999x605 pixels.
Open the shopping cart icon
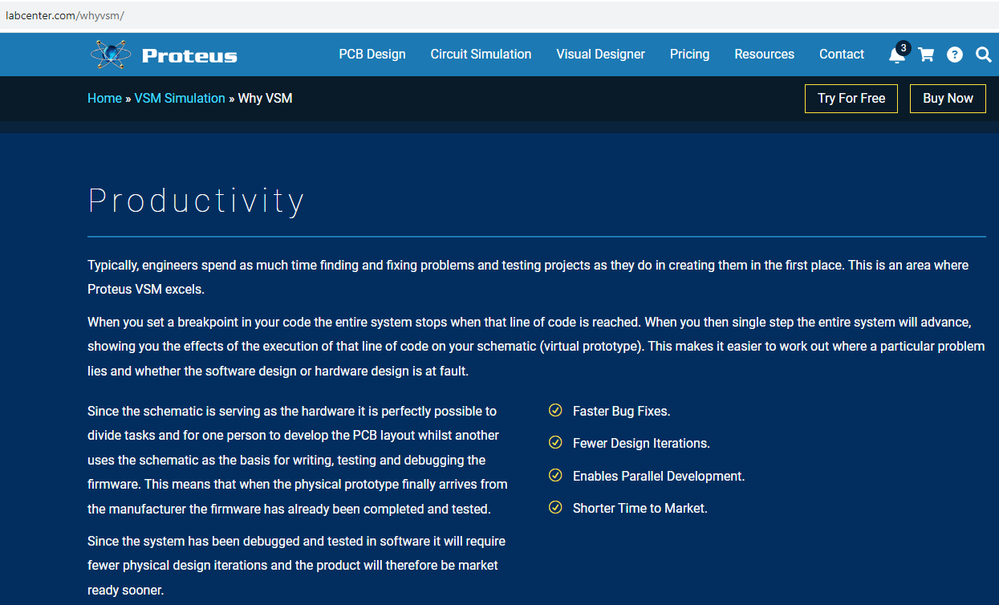pos(926,55)
